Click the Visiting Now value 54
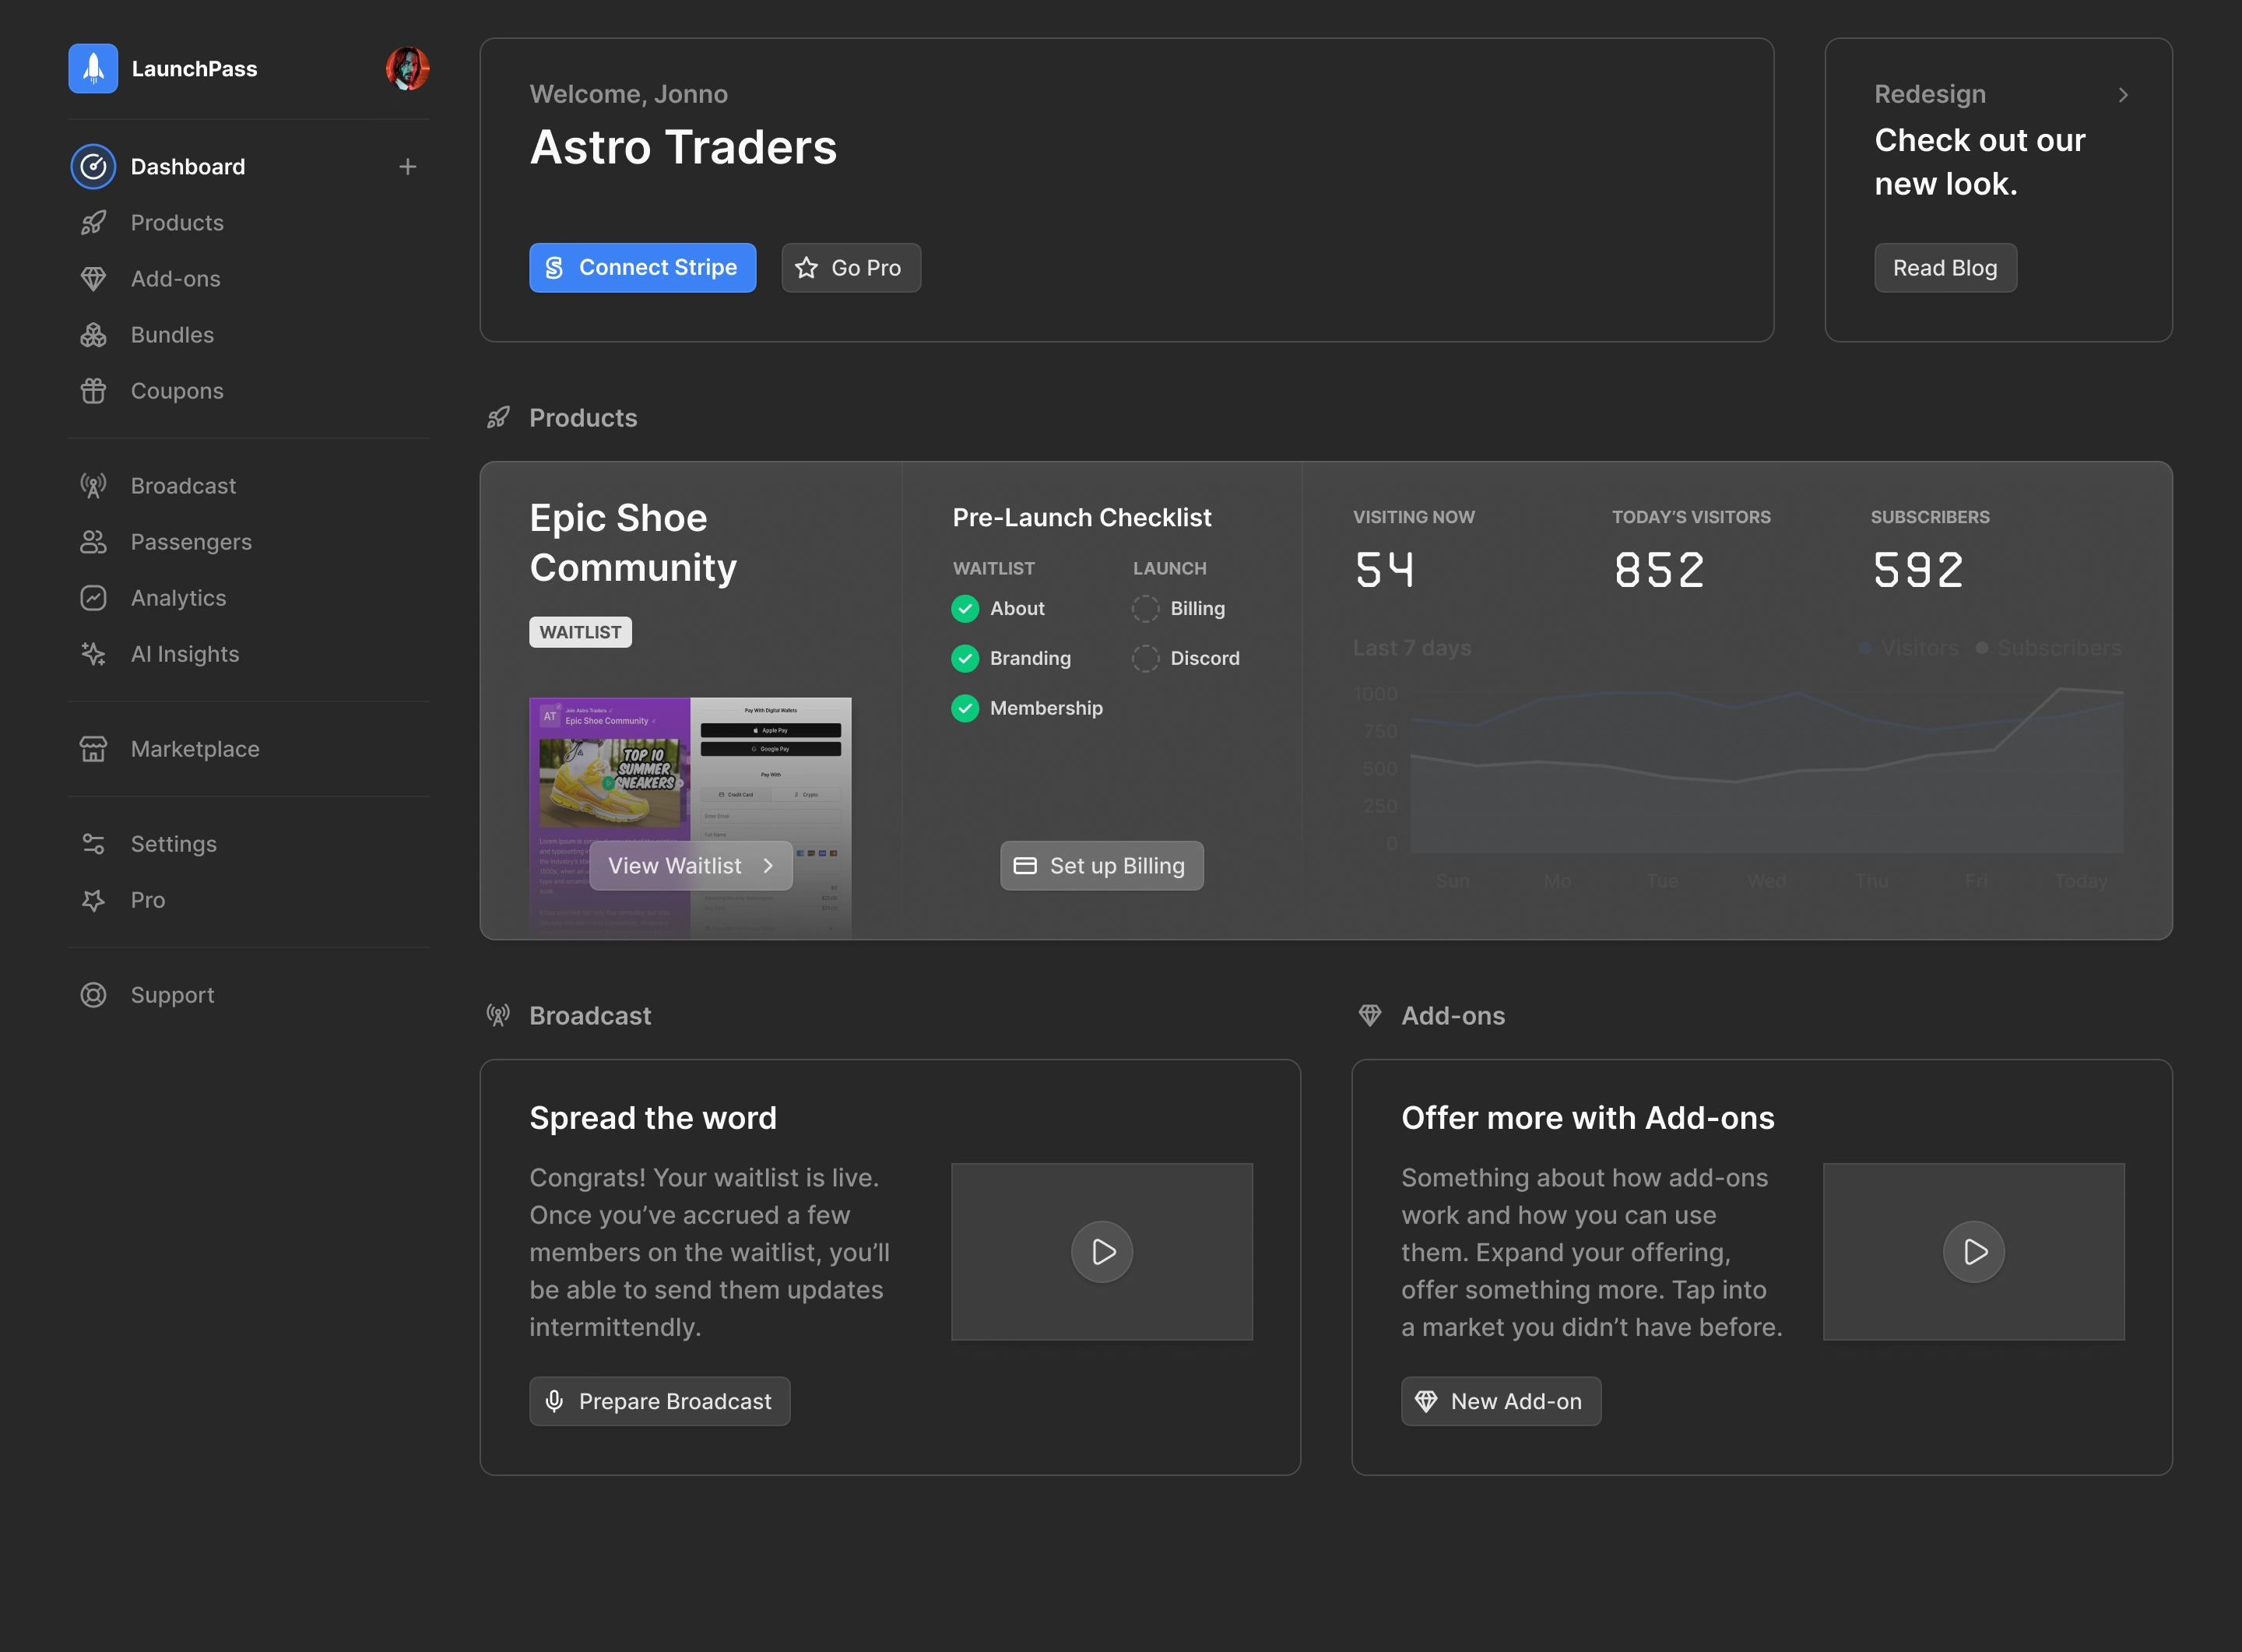This screenshot has height=1652, width=2242. pos(1384,569)
